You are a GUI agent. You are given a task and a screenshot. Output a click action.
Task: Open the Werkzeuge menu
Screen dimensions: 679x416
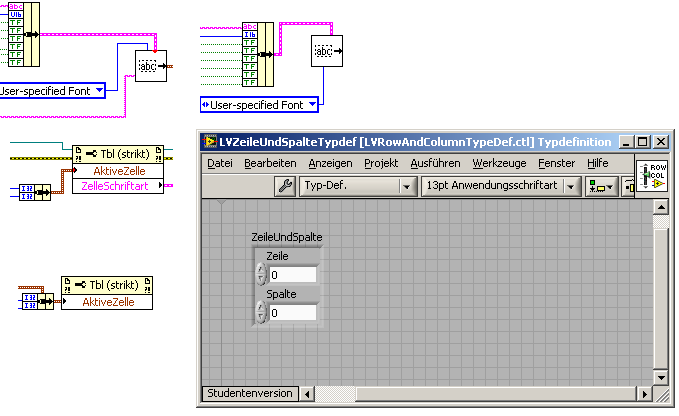[x=499, y=164]
